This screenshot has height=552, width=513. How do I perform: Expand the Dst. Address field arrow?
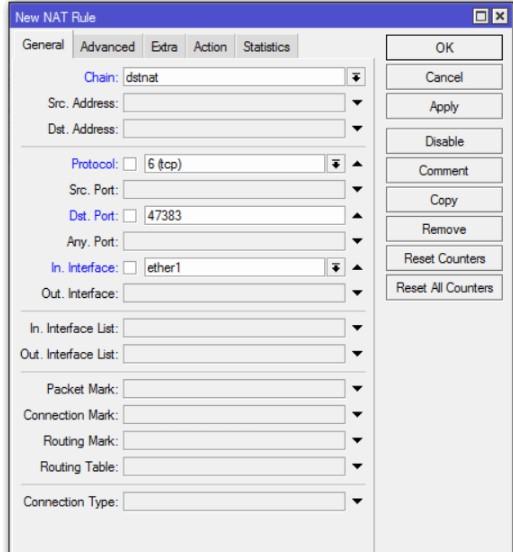[x=357, y=128]
